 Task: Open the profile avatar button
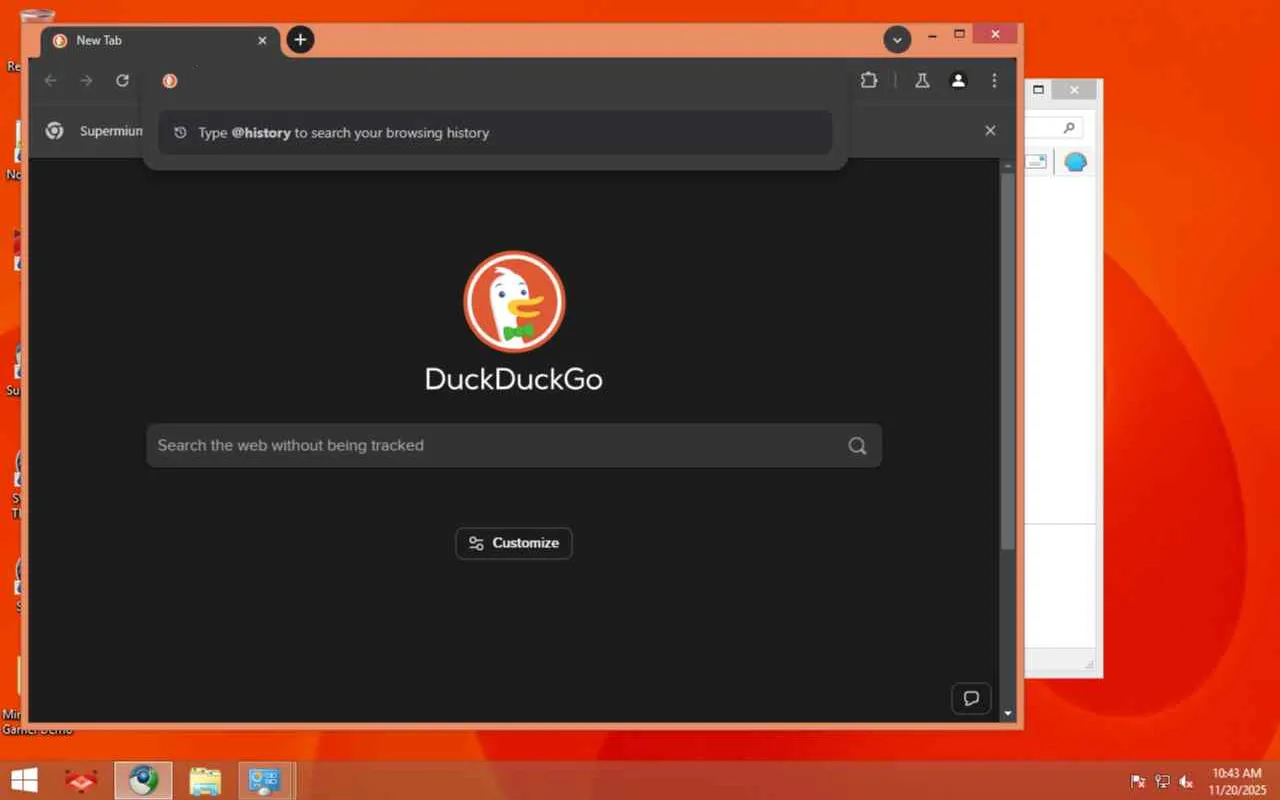(x=958, y=81)
